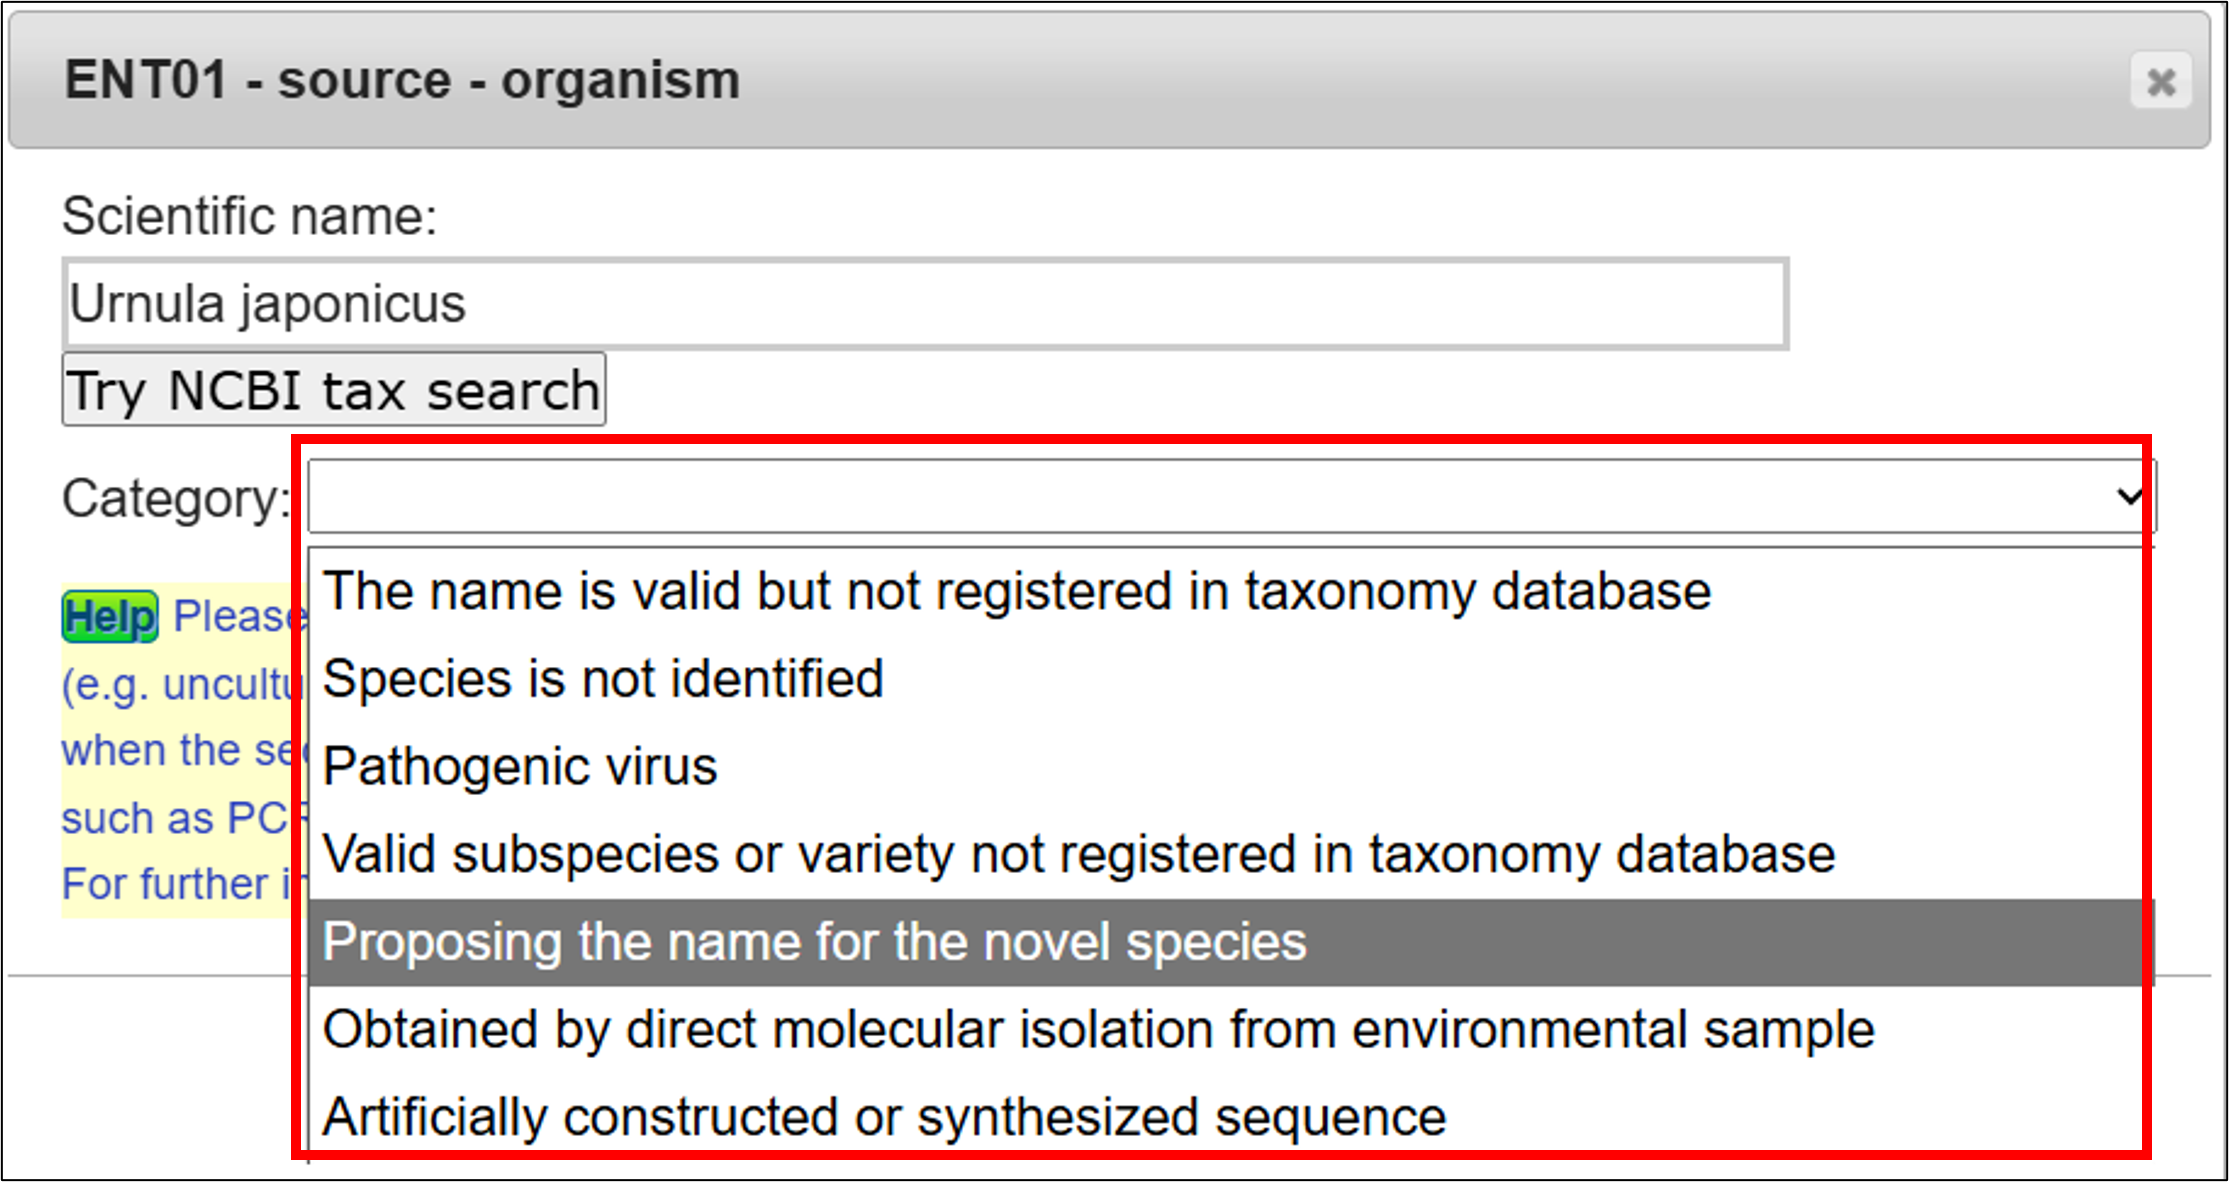Viewport: 2229px width, 1182px height.
Task: Click the Category dropdown chevron arrow
Action: tap(2128, 497)
